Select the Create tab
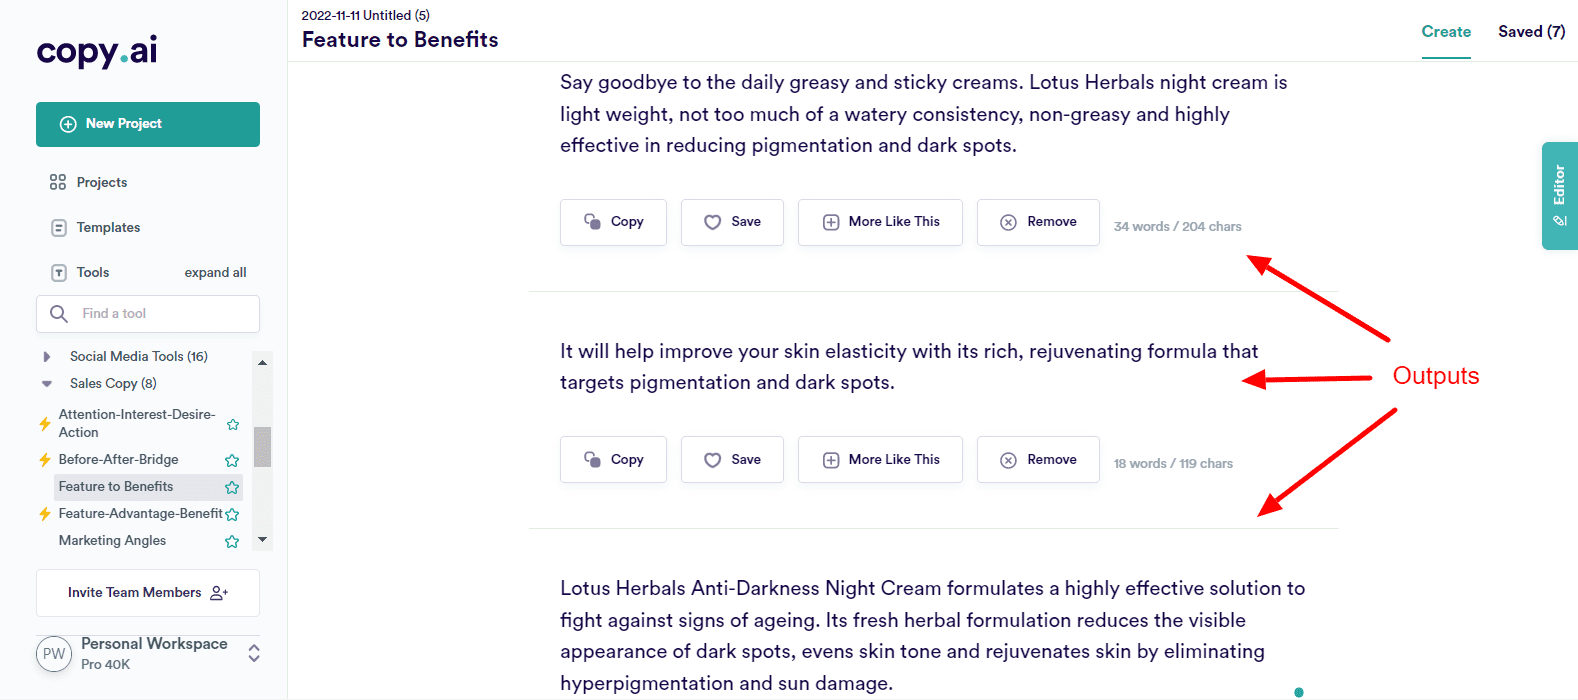The width and height of the screenshot is (1578, 700). (1446, 32)
